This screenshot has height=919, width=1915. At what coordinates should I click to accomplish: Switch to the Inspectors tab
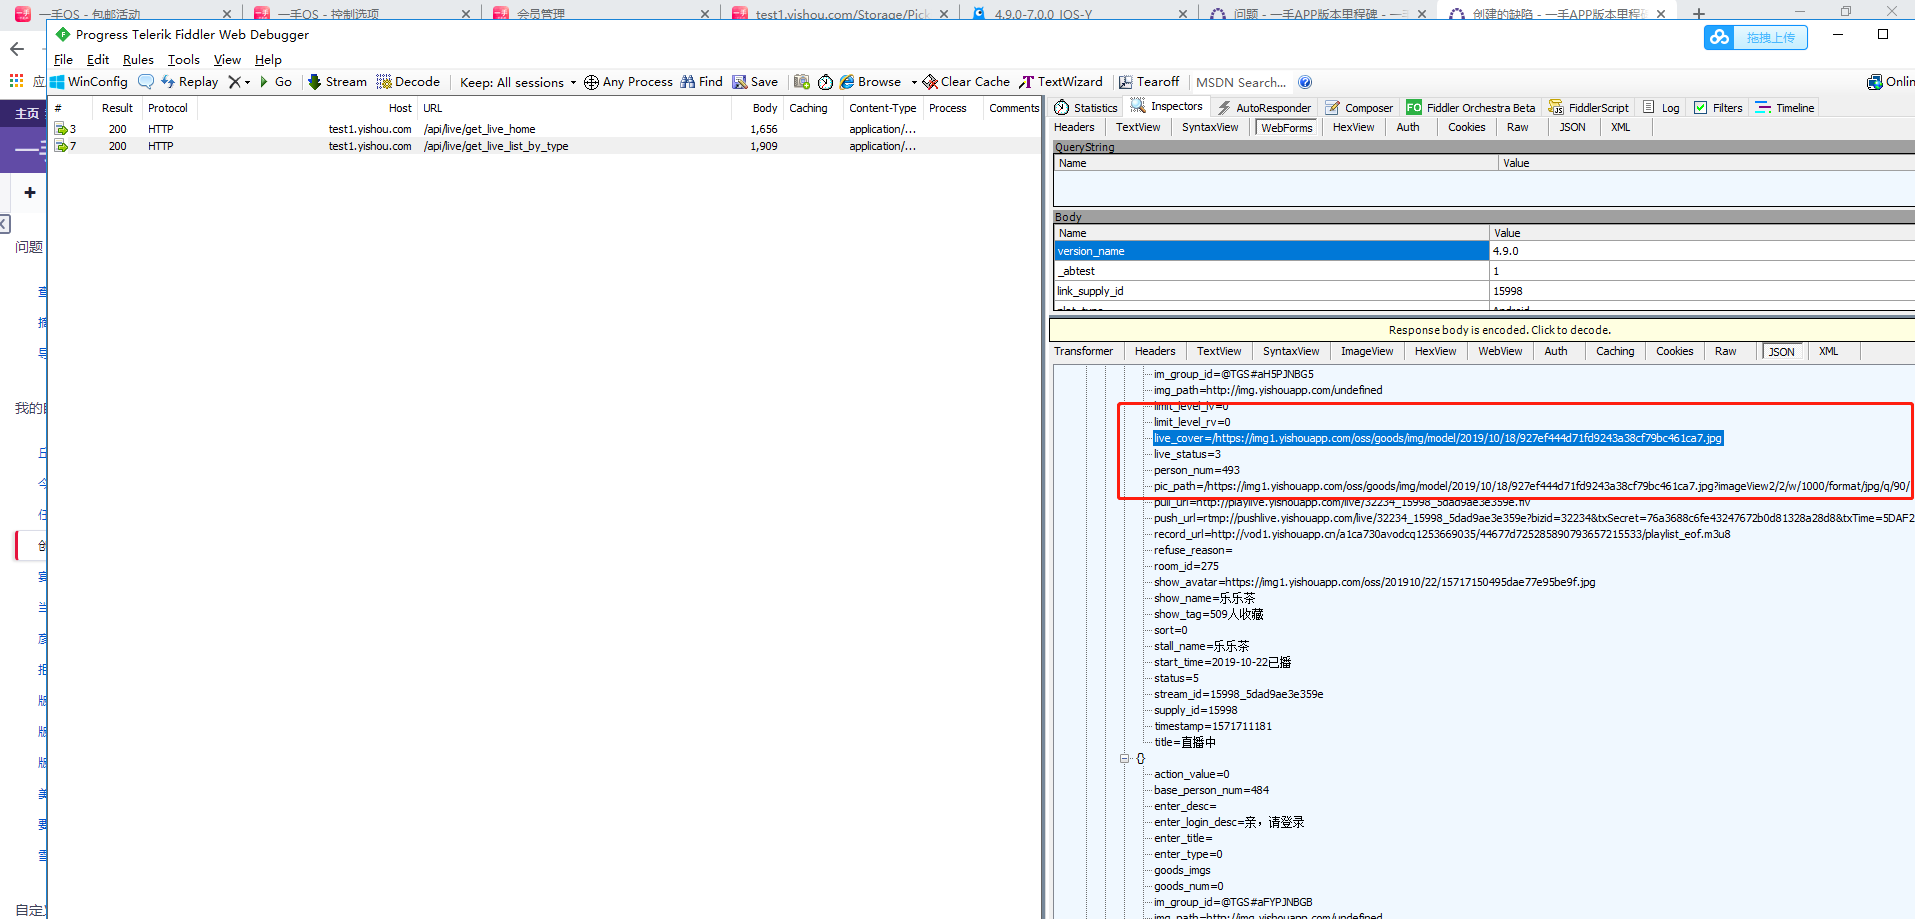(1167, 106)
